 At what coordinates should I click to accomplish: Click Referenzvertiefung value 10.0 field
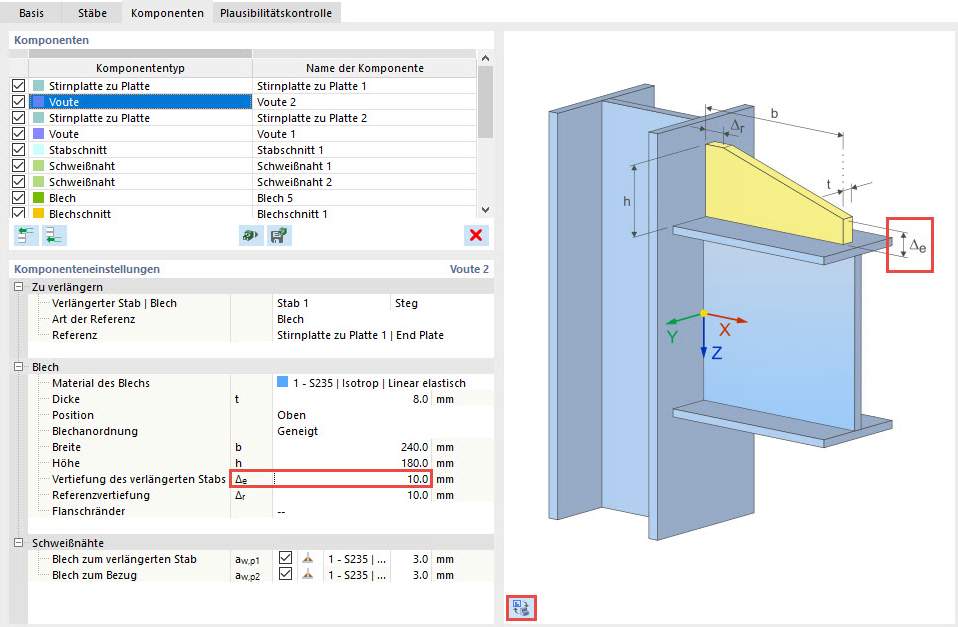pyautogui.click(x=352, y=495)
